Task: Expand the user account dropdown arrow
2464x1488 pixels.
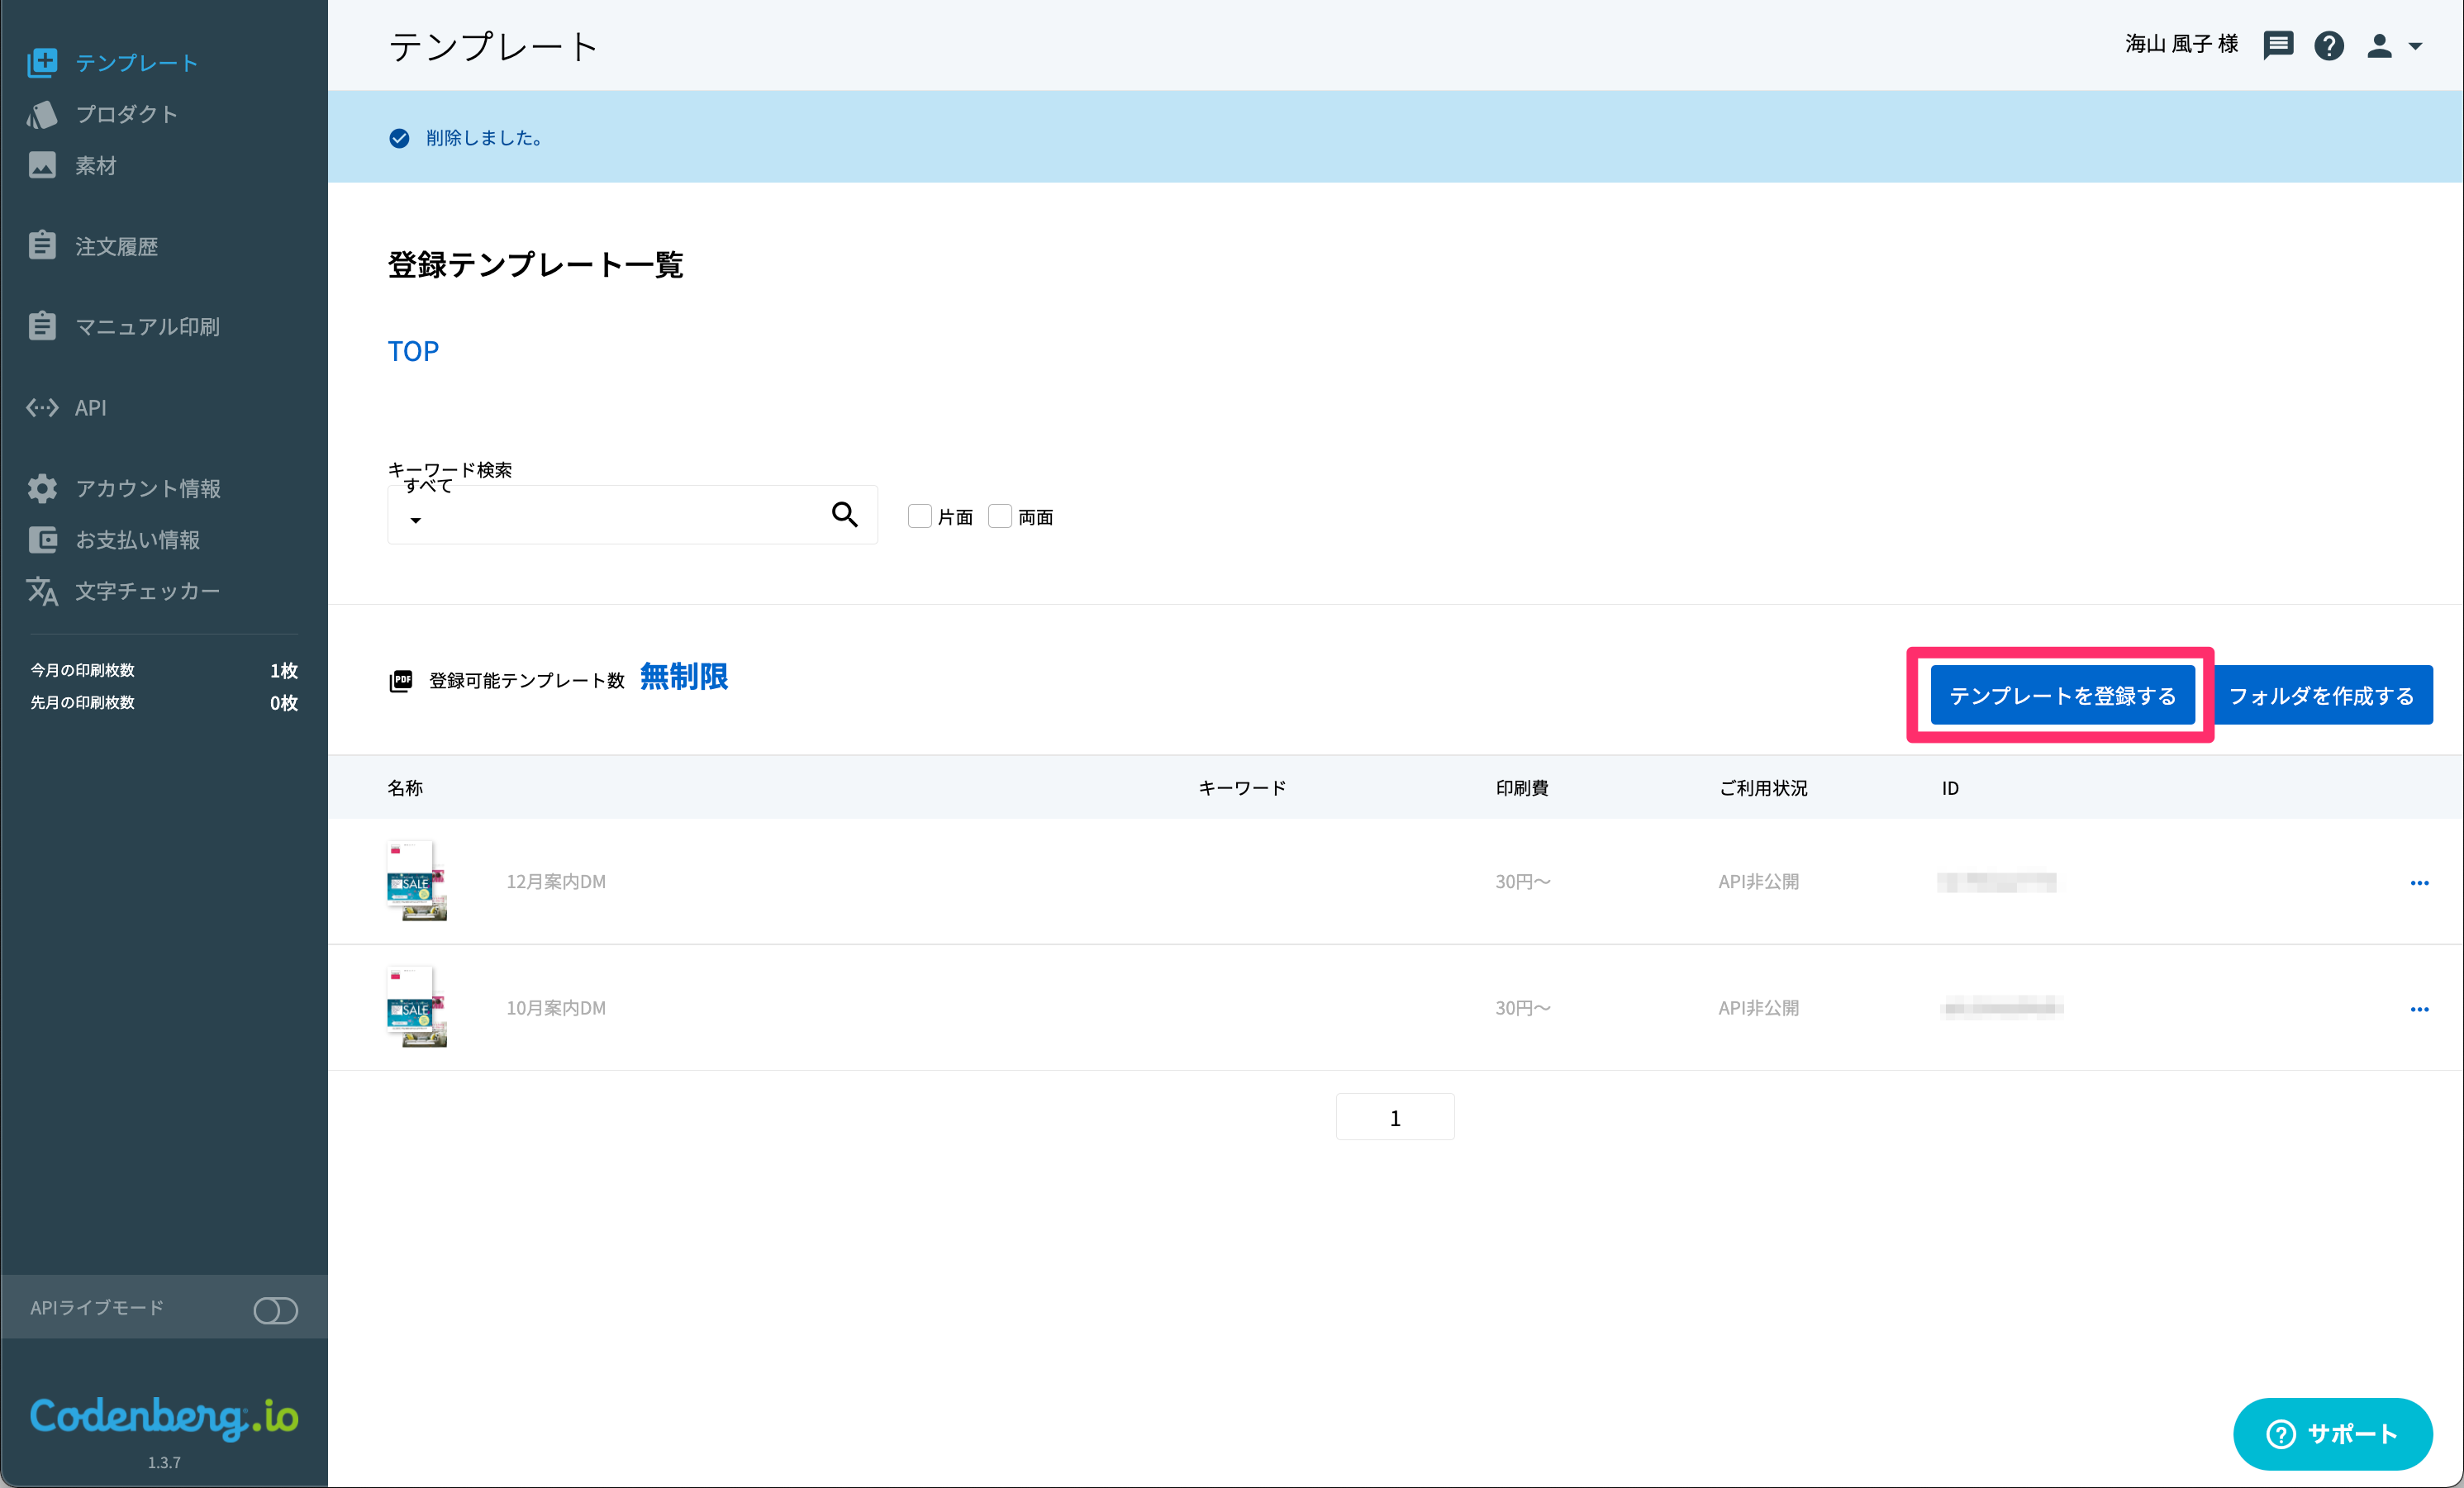Action: point(2415,46)
